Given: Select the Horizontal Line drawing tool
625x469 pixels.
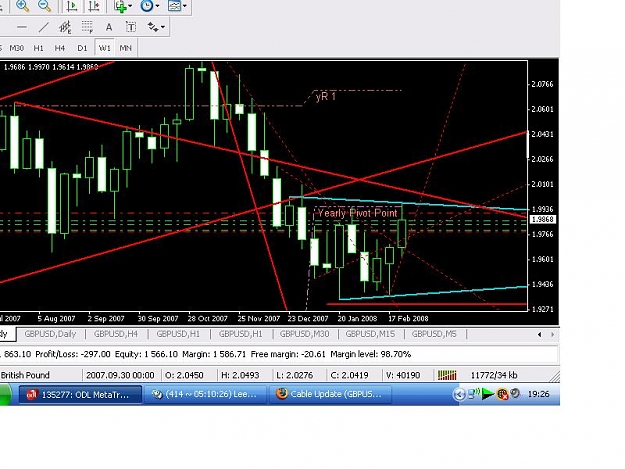Looking at the screenshot, I should 22,27.
